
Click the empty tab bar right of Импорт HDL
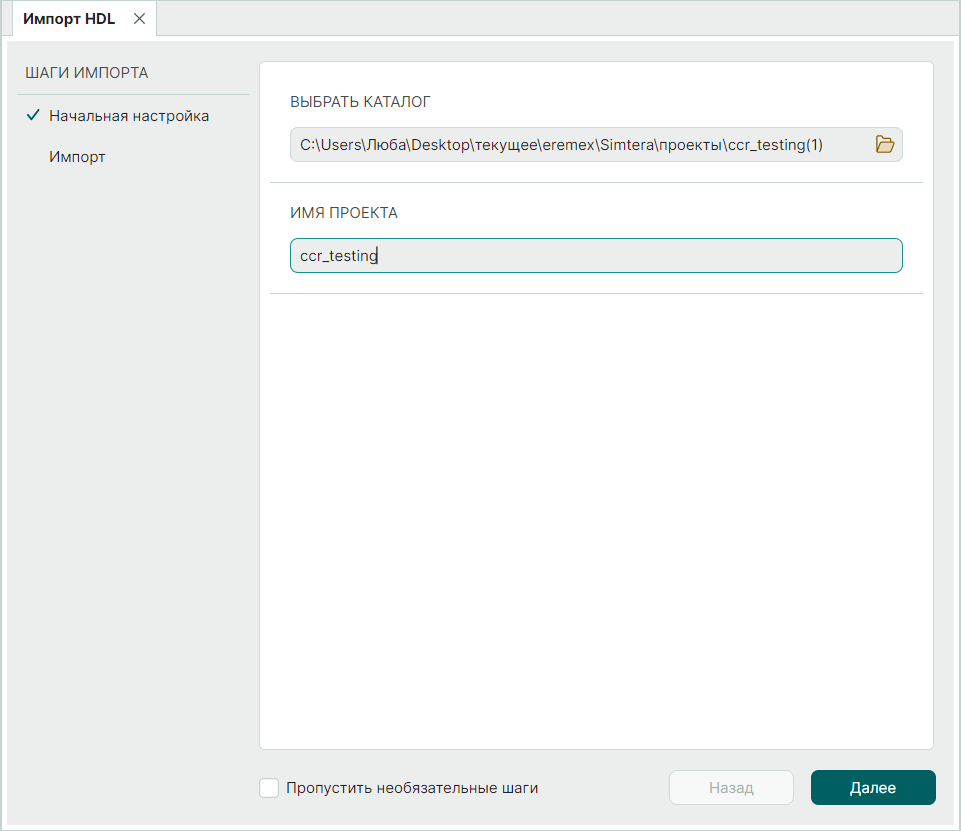coord(550,19)
